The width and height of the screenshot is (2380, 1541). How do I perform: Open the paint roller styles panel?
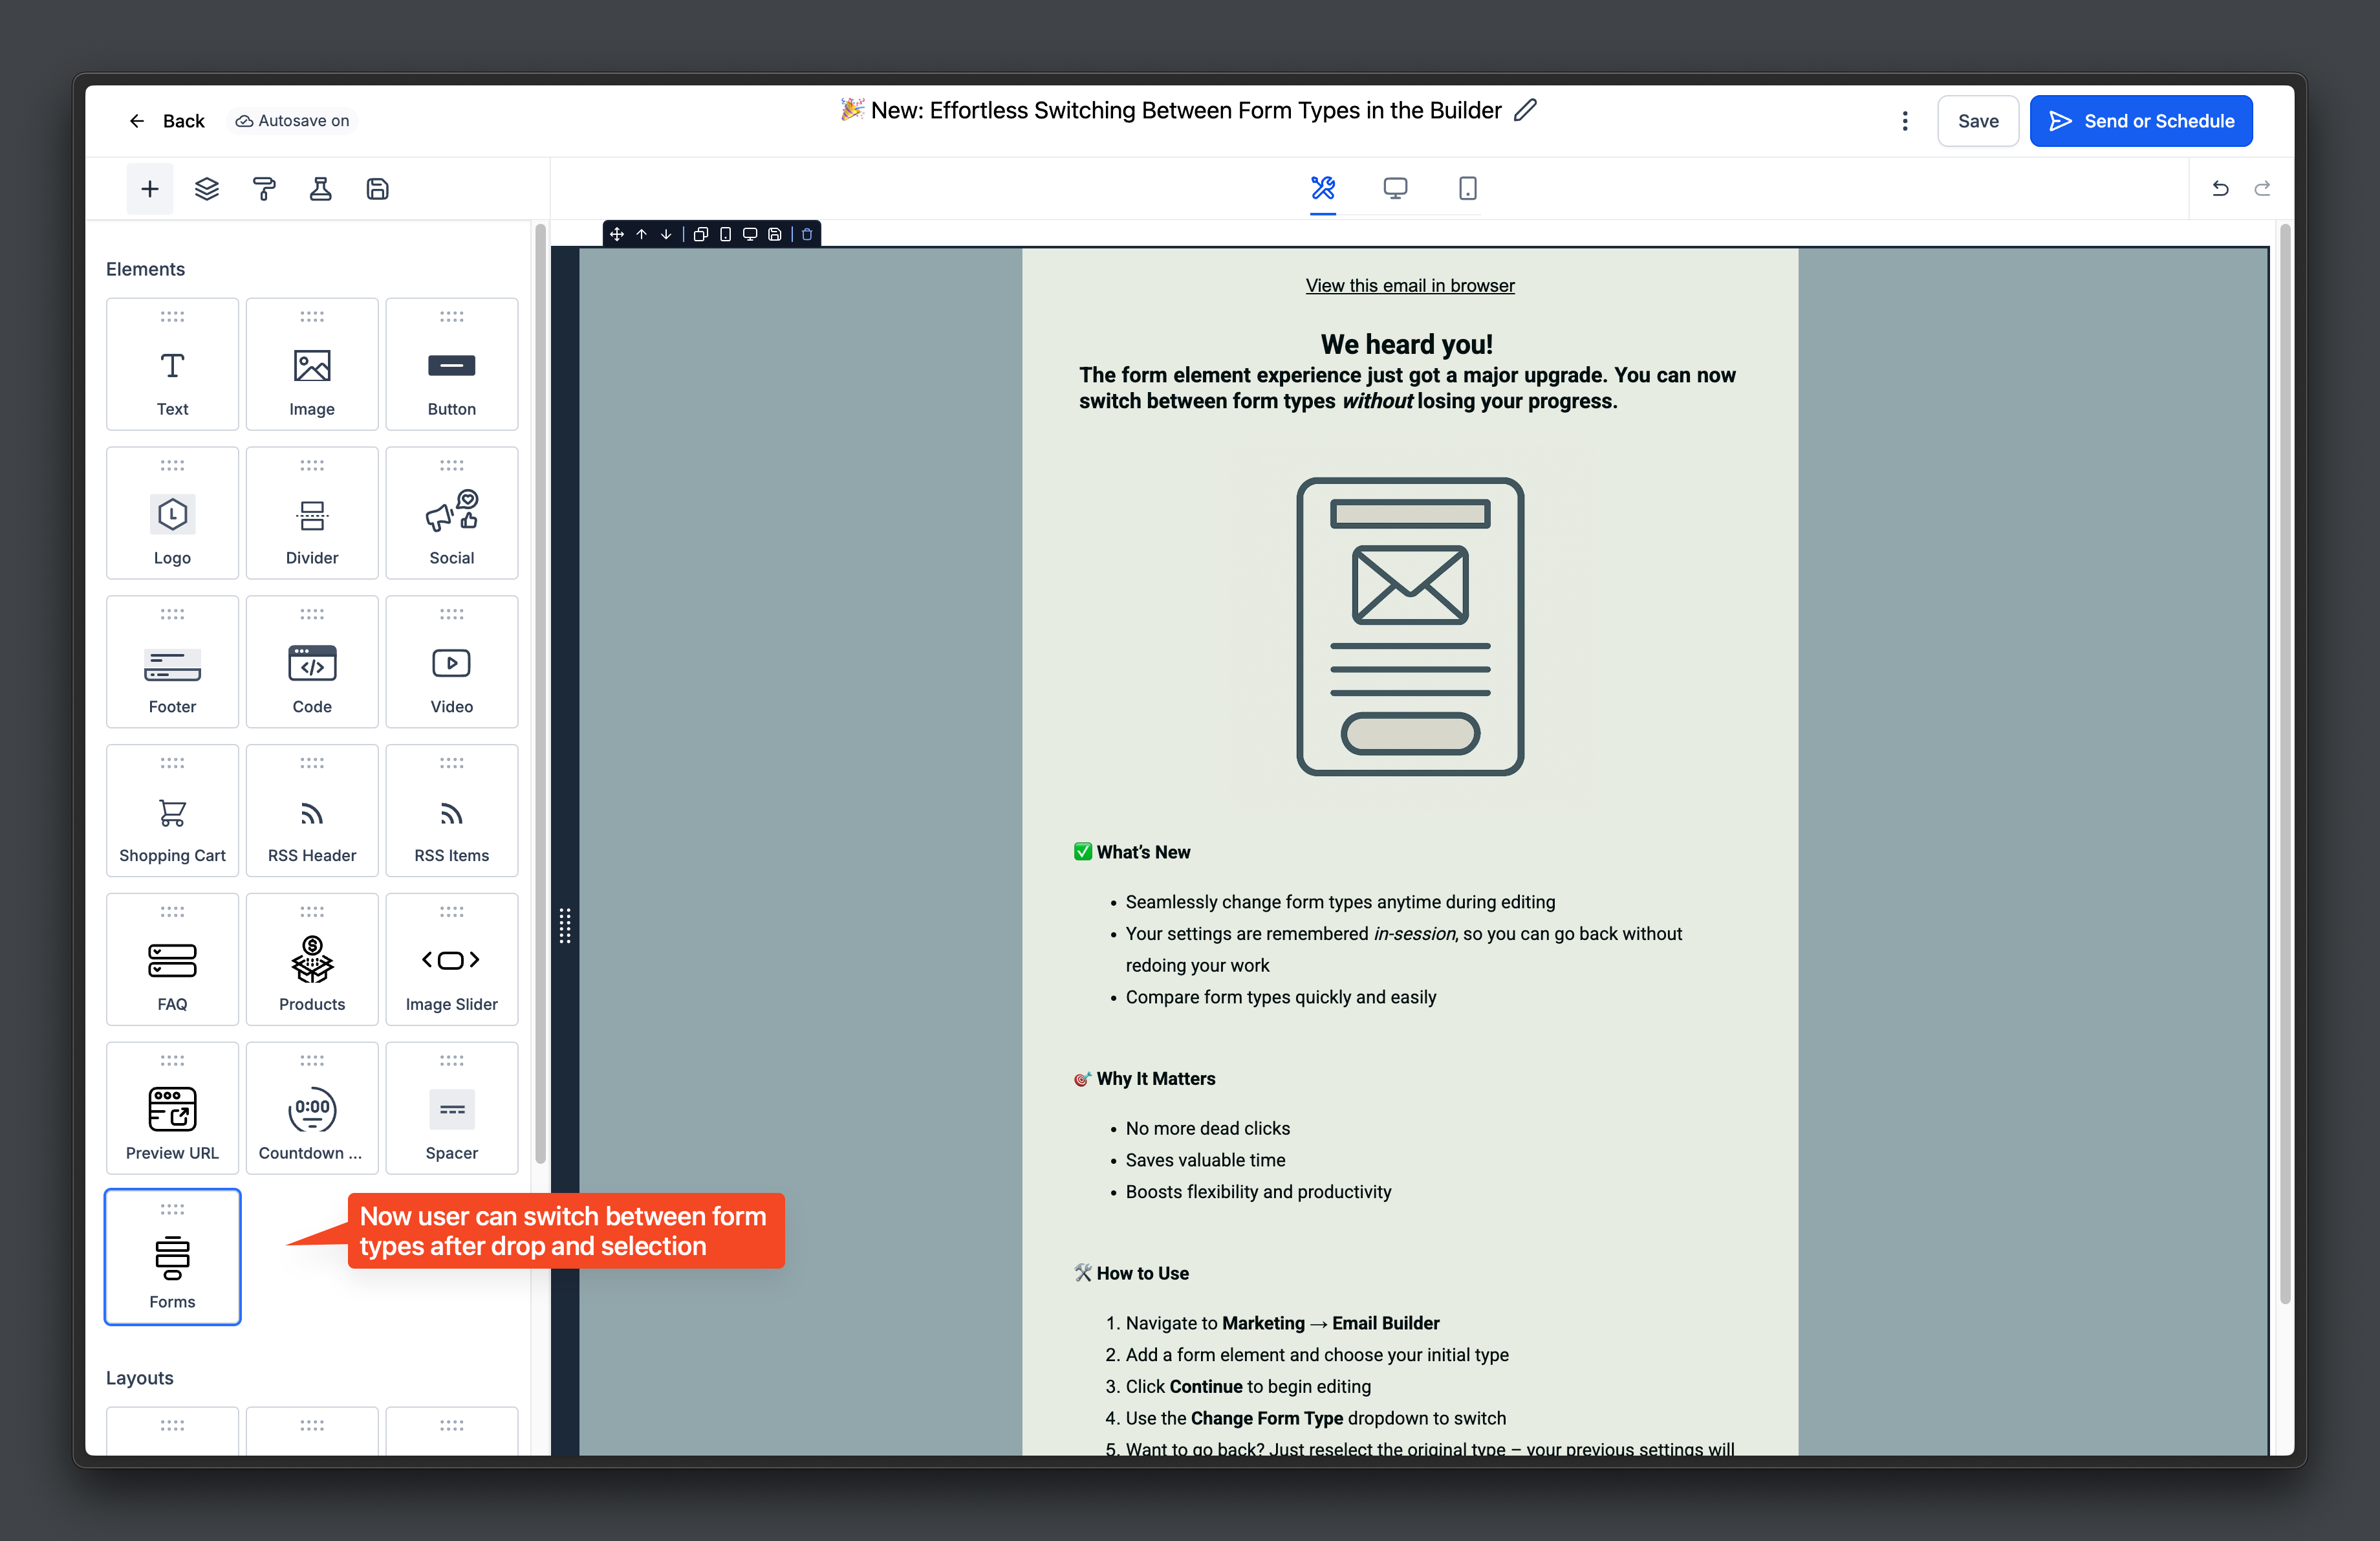264,189
